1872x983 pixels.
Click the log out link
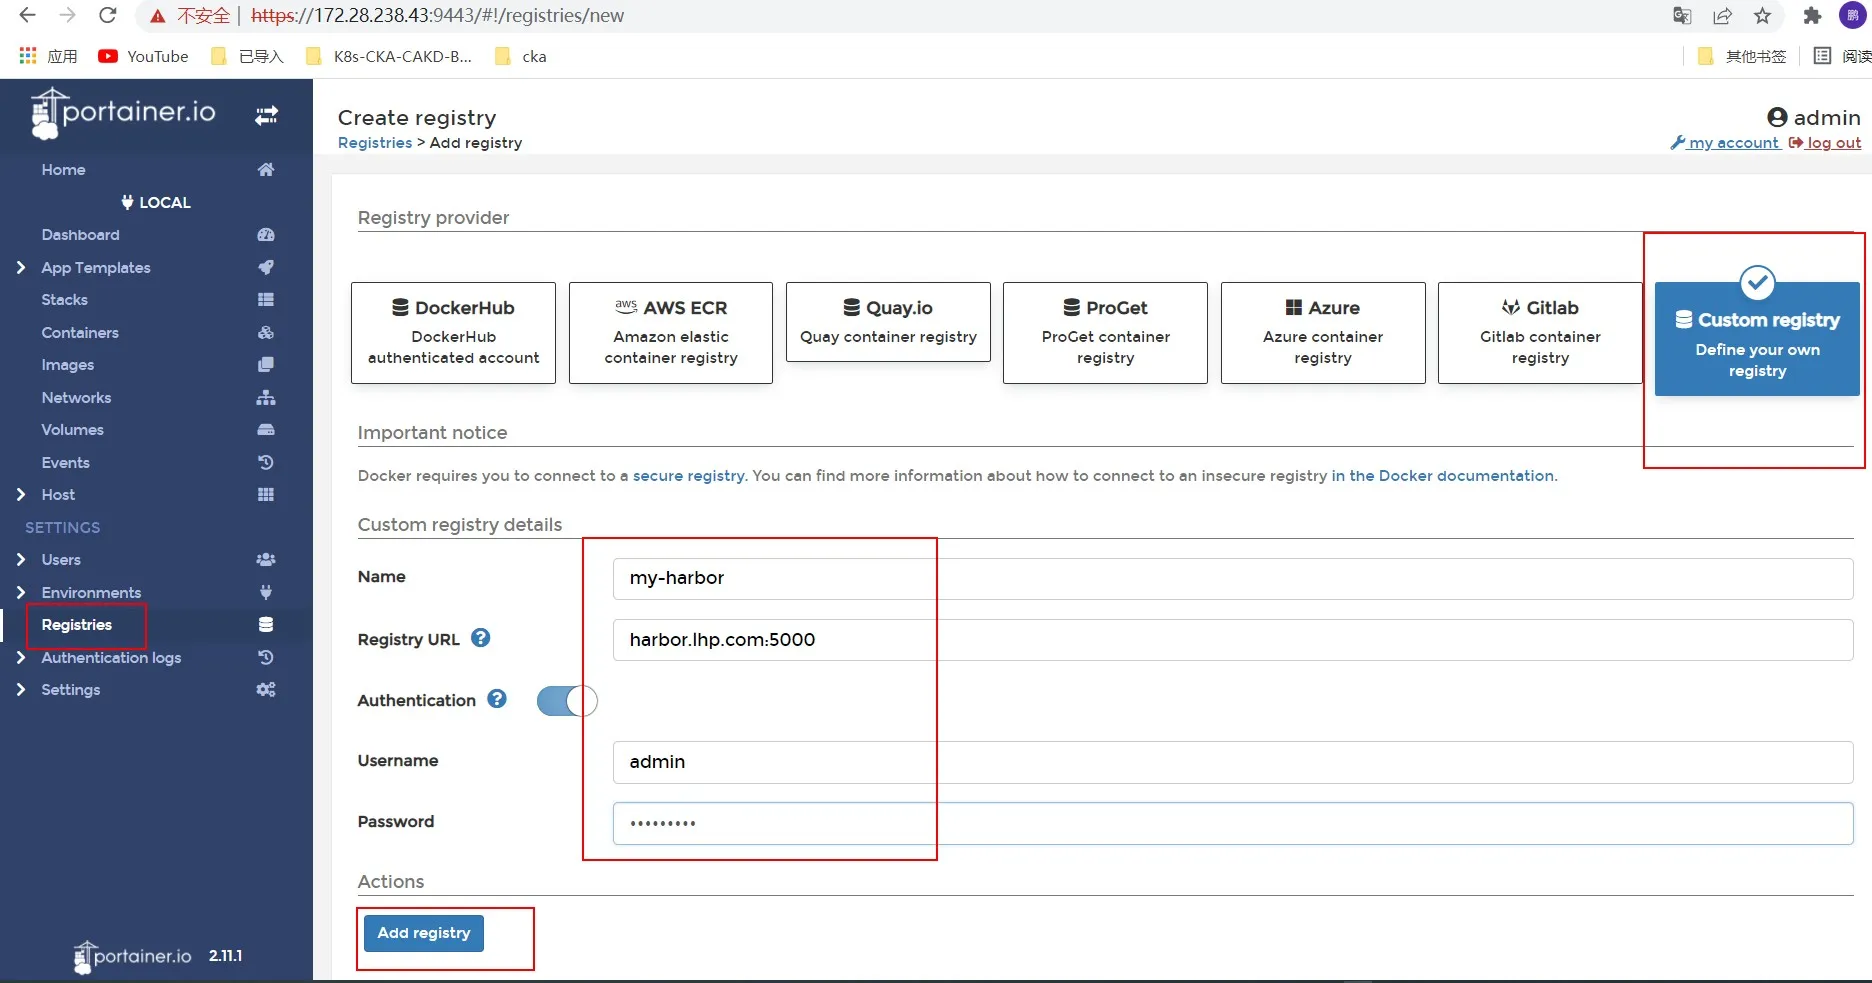1825,143
